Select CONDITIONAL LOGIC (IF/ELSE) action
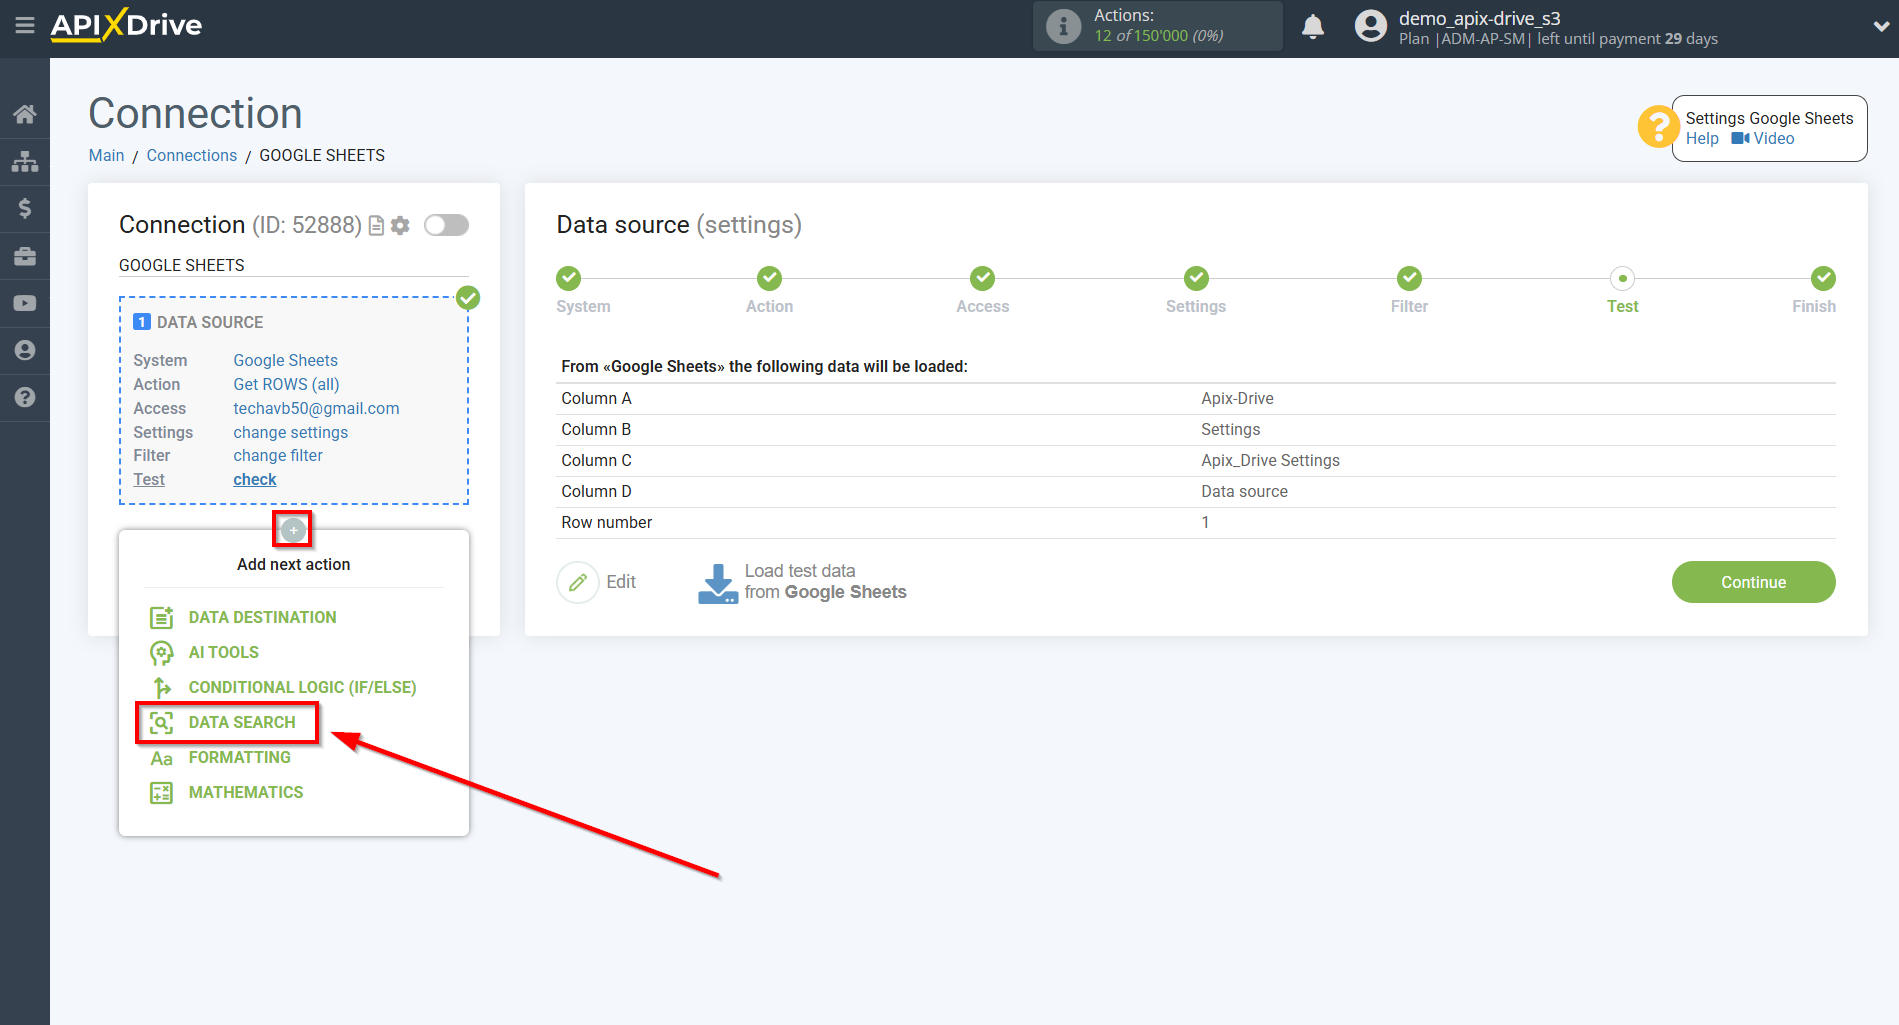The image size is (1899, 1025). [x=302, y=687]
